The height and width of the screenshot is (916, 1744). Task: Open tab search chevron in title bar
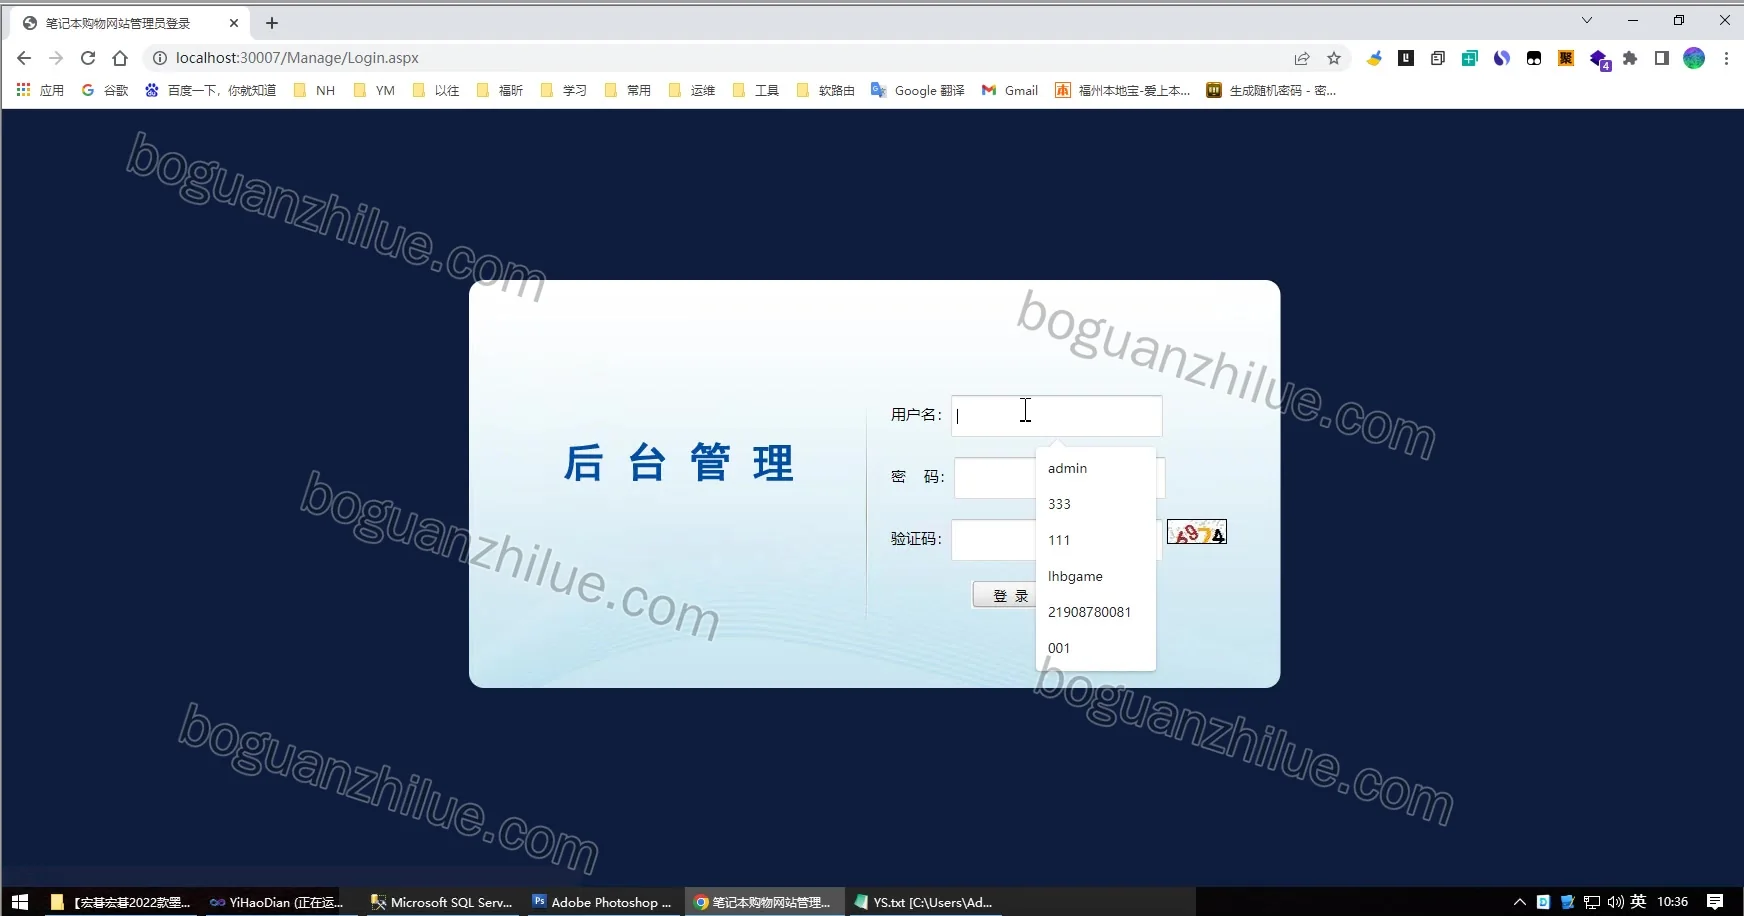(x=1587, y=20)
